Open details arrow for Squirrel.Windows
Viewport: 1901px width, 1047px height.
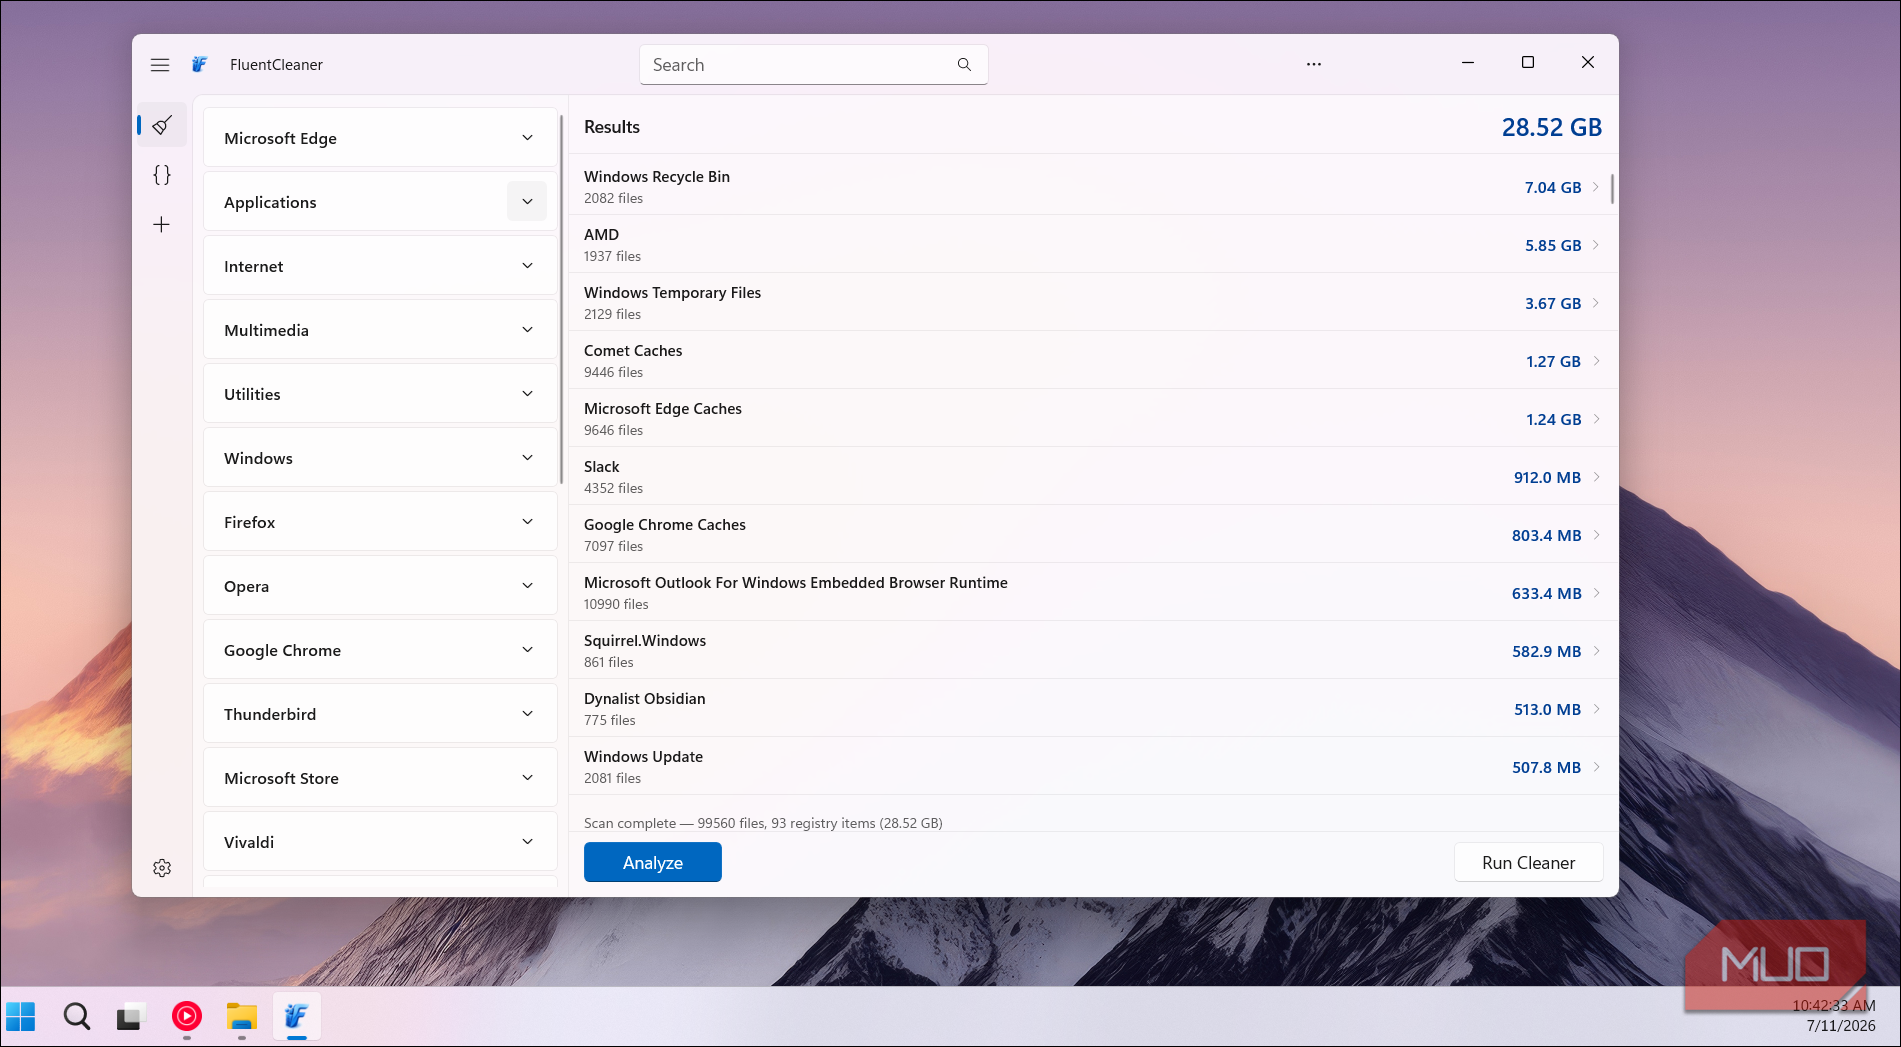1596,650
